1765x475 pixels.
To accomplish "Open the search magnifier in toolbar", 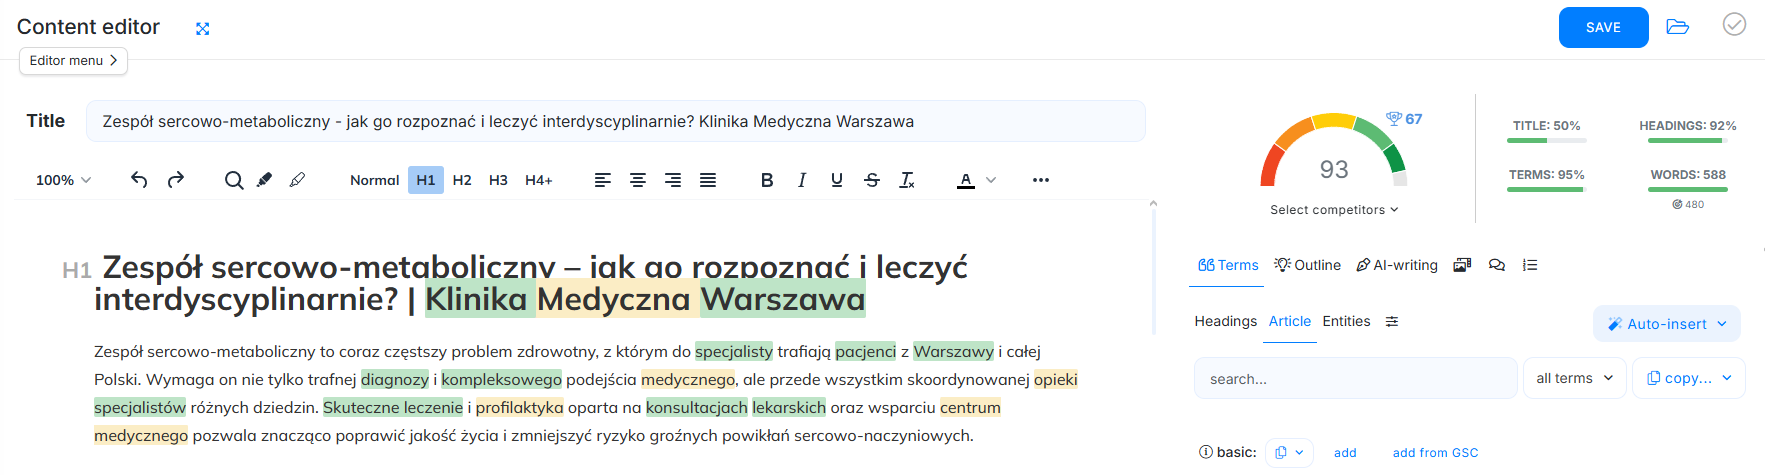I will [x=233, y=180].
